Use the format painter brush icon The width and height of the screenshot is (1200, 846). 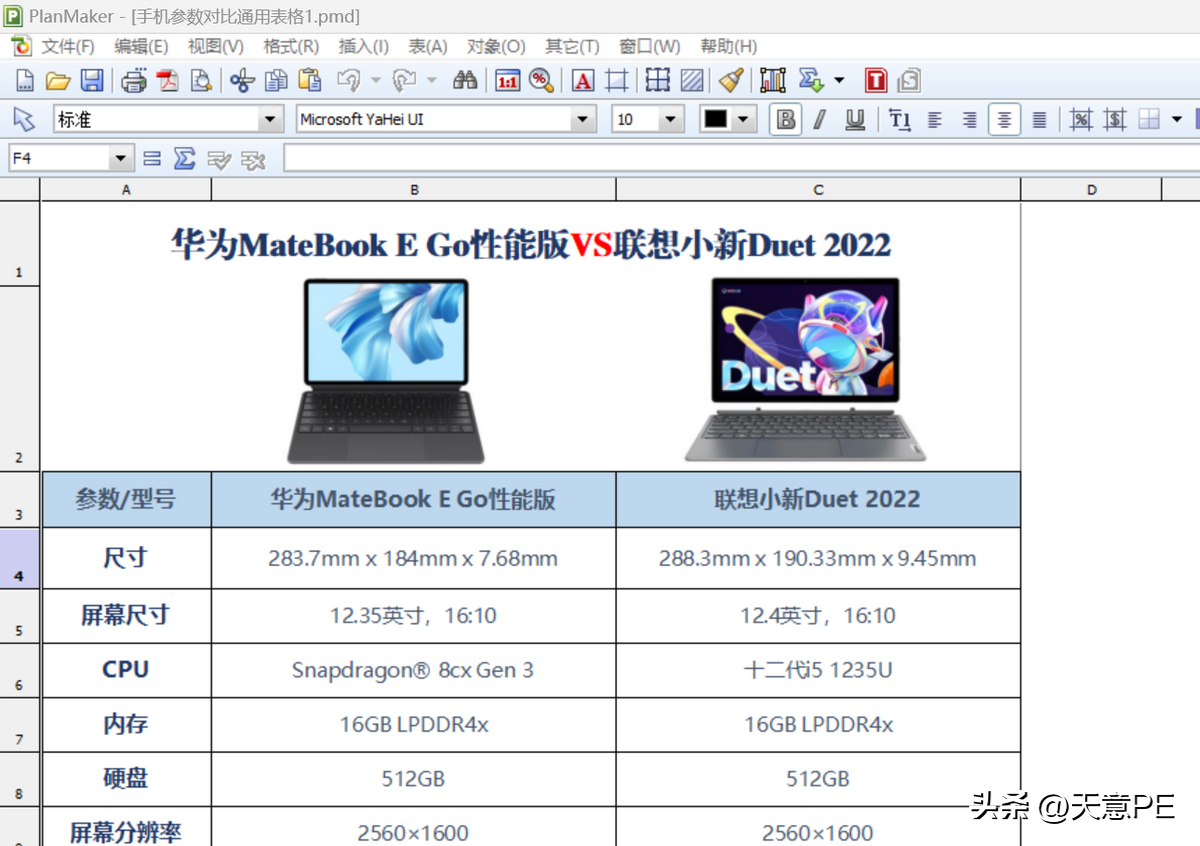click(731, 81)
